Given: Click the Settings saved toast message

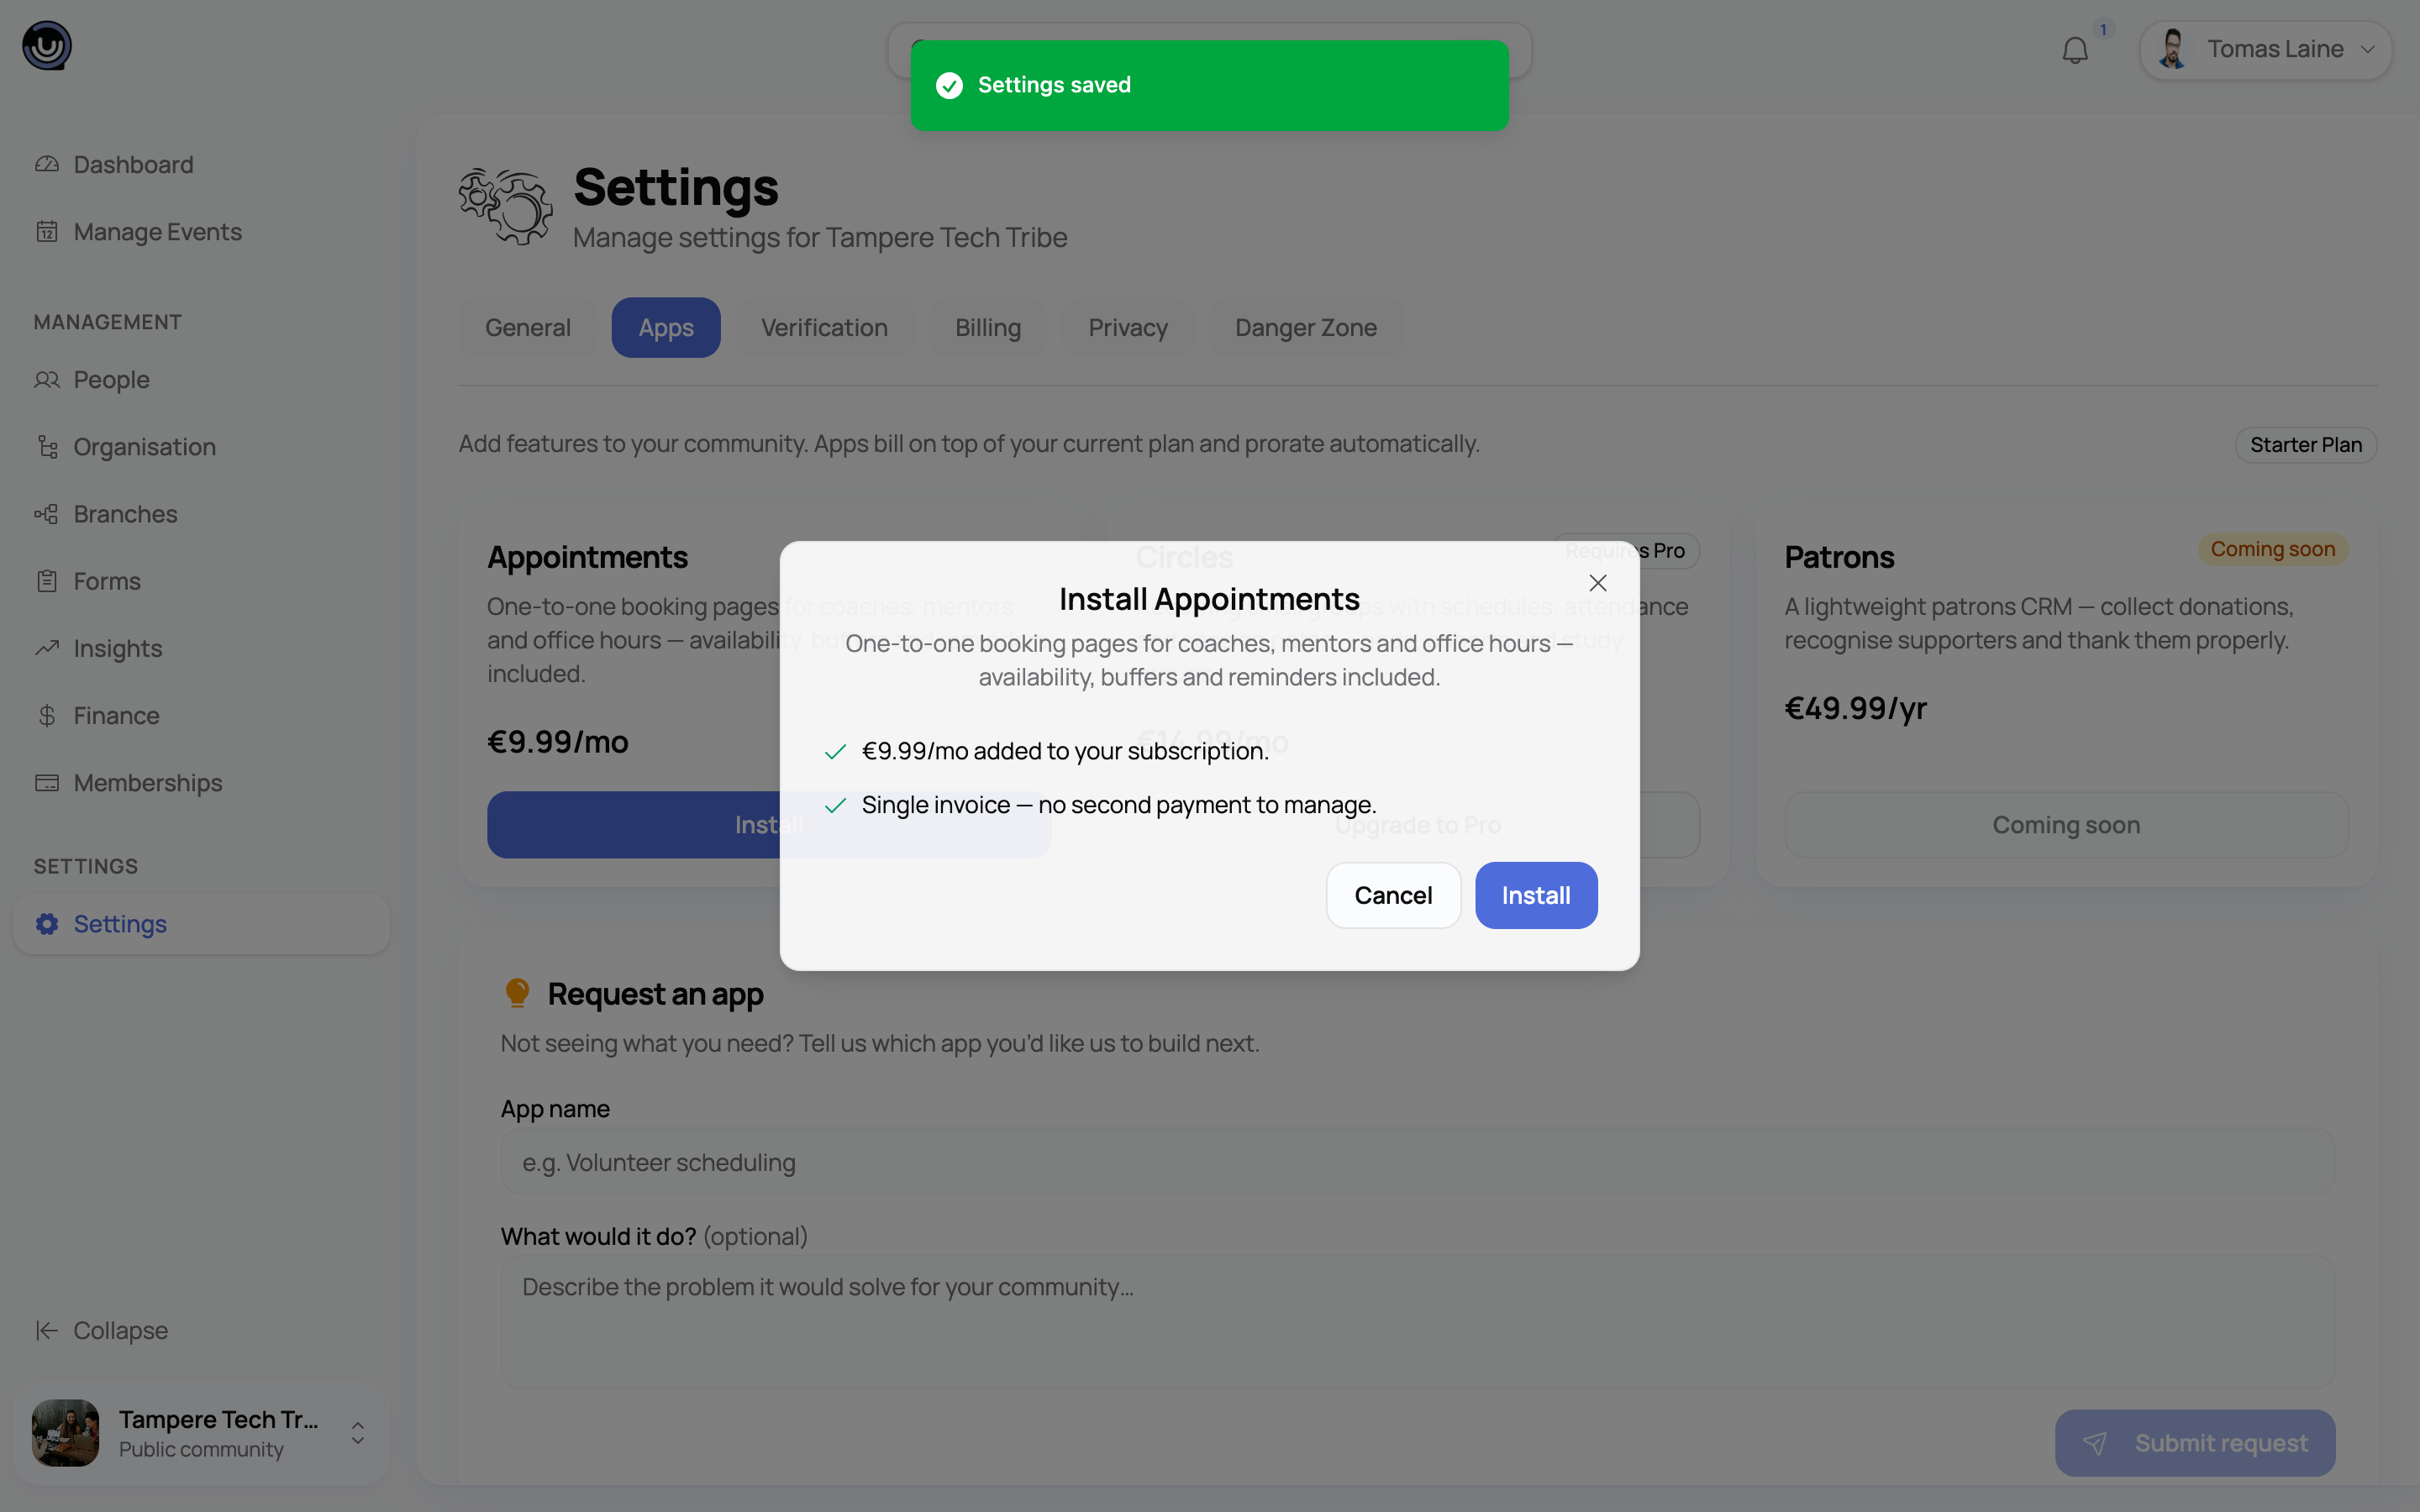Looking at the screenshot, I should (x=1209, y=86).
